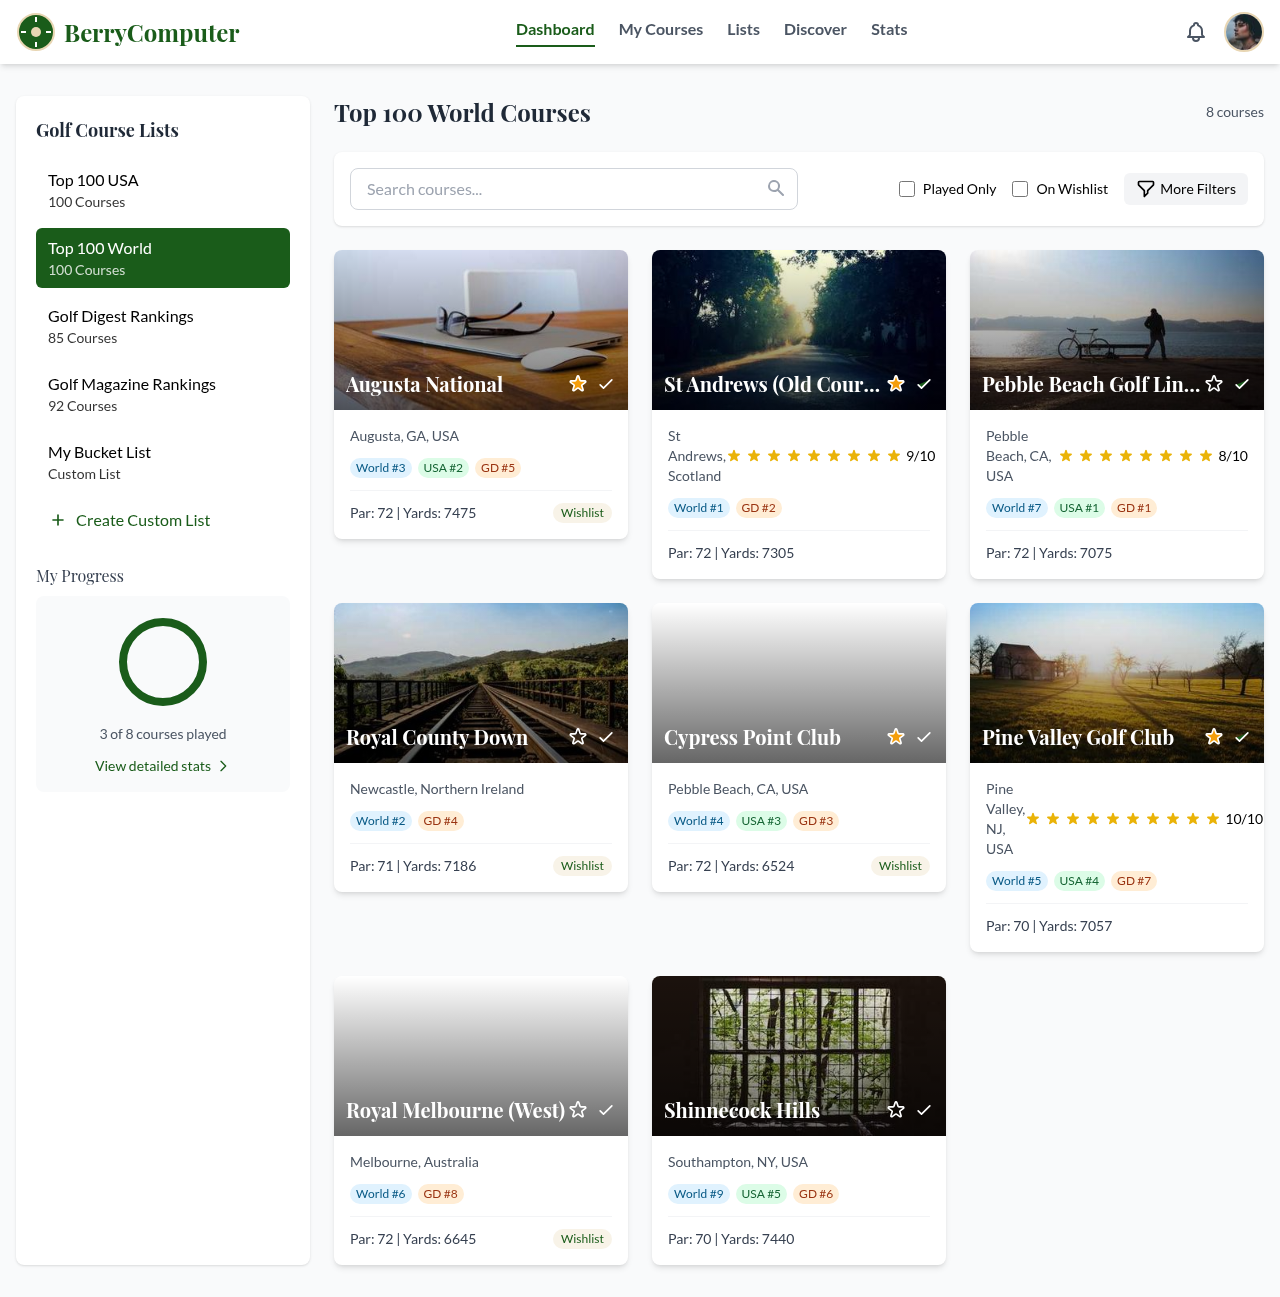Image resolution: width=1280 pixels, height=1297 pixels.
Task: Open the Stats page
Action: (x=889, y=29)
